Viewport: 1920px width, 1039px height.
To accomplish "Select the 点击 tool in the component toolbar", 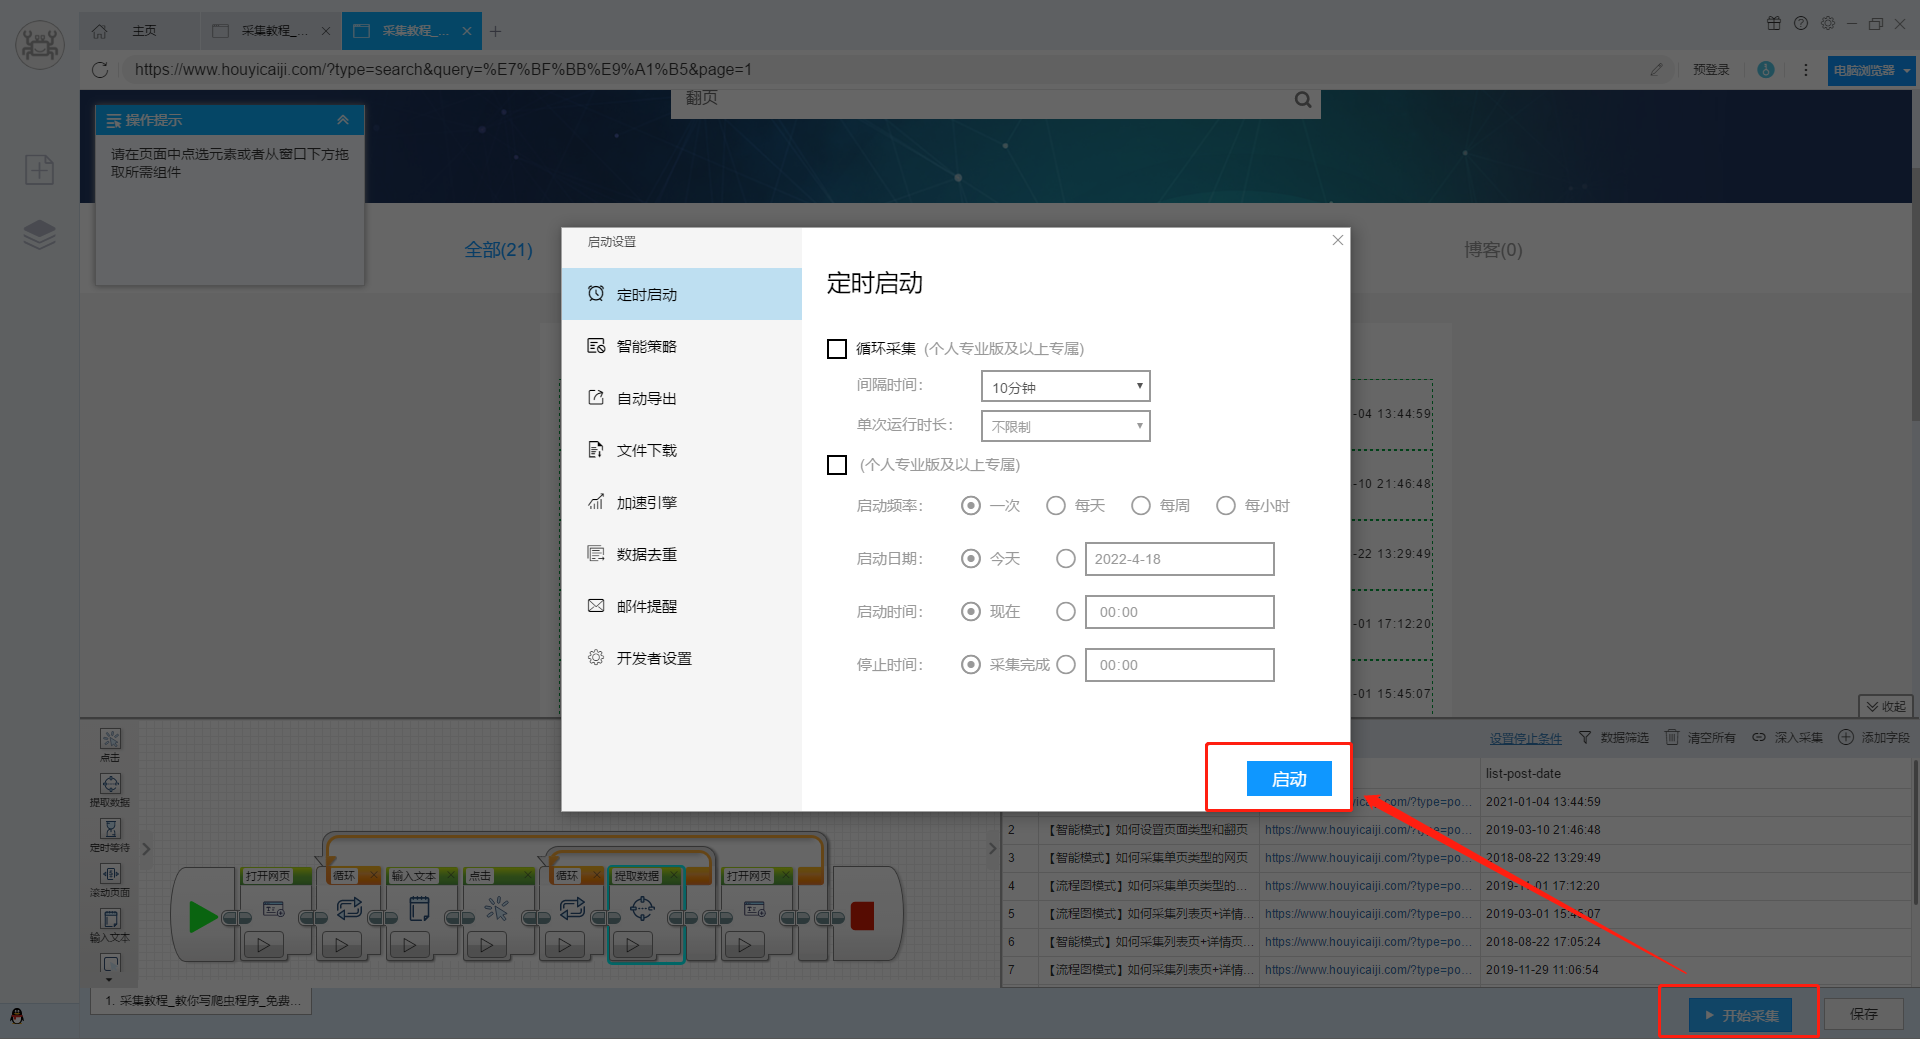I will click(110, 745).
